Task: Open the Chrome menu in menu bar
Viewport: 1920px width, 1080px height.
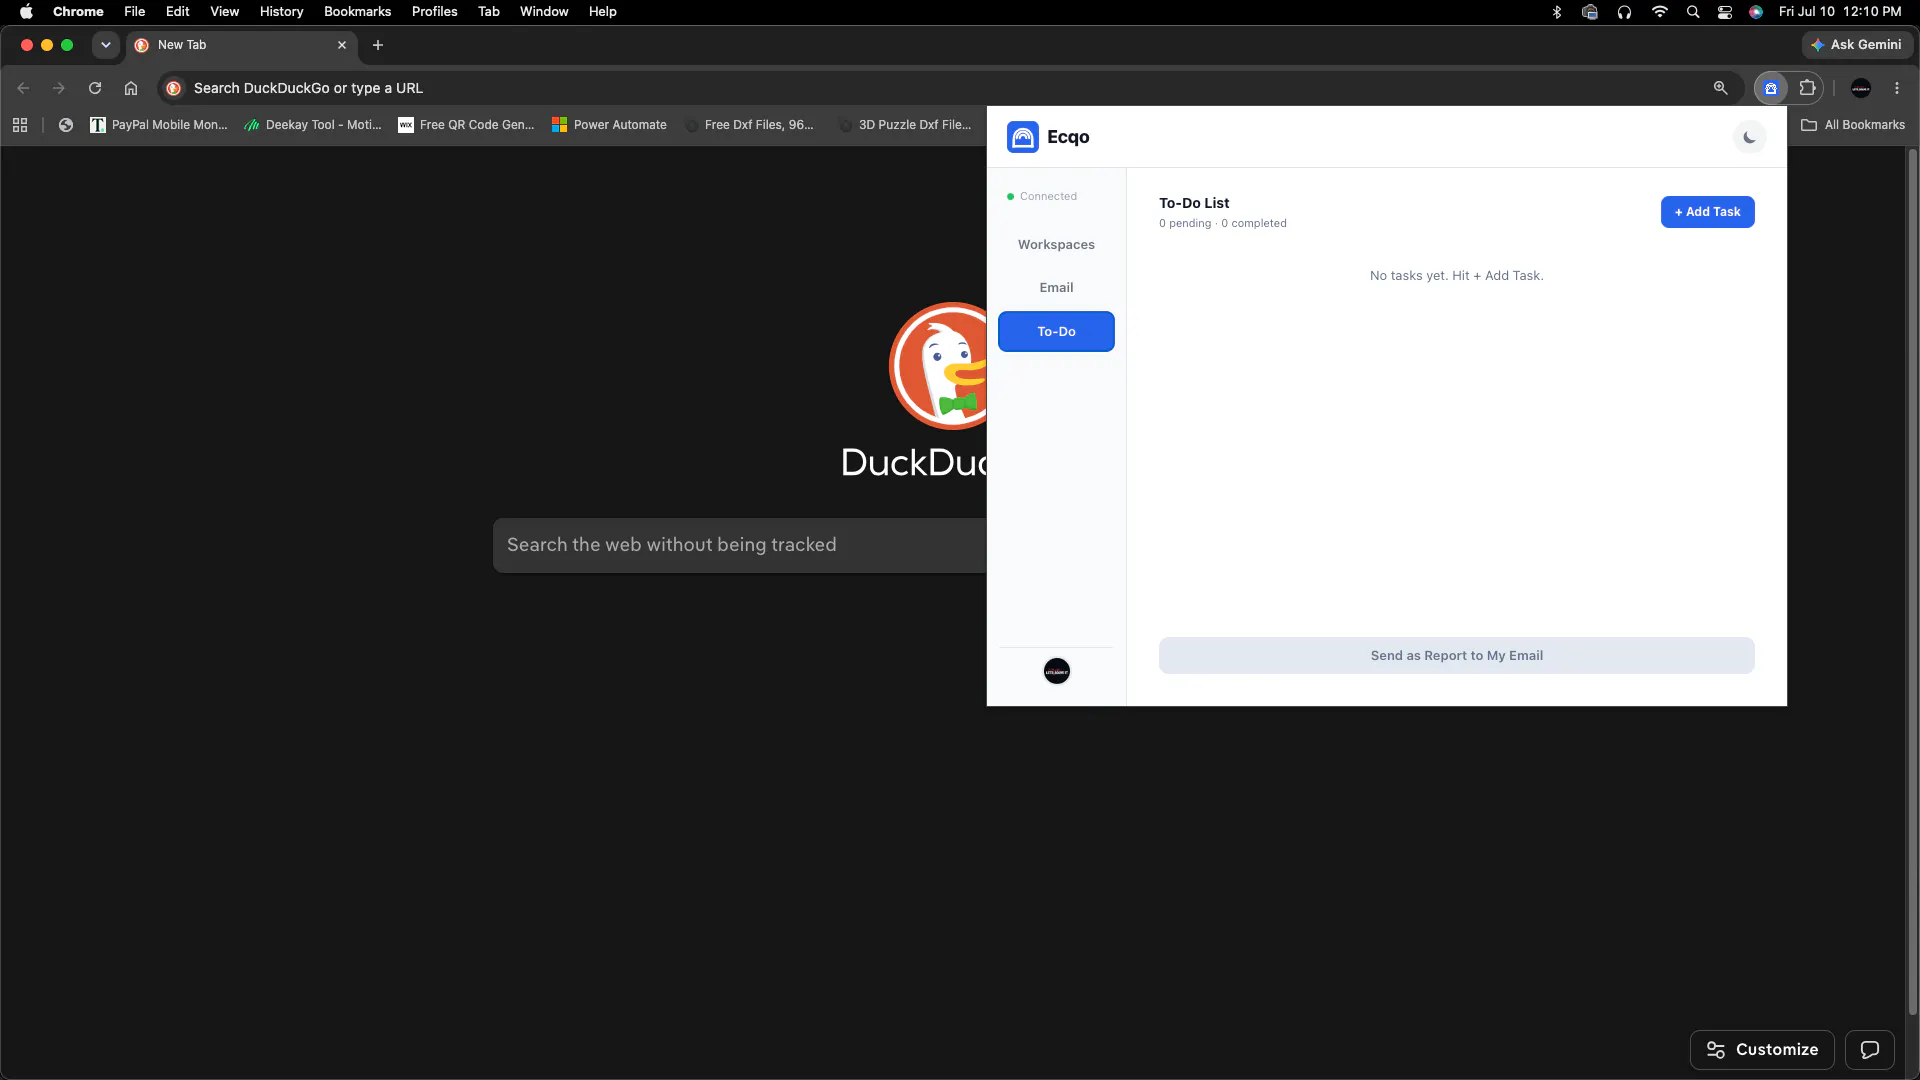Action: (x=78, y=12)
